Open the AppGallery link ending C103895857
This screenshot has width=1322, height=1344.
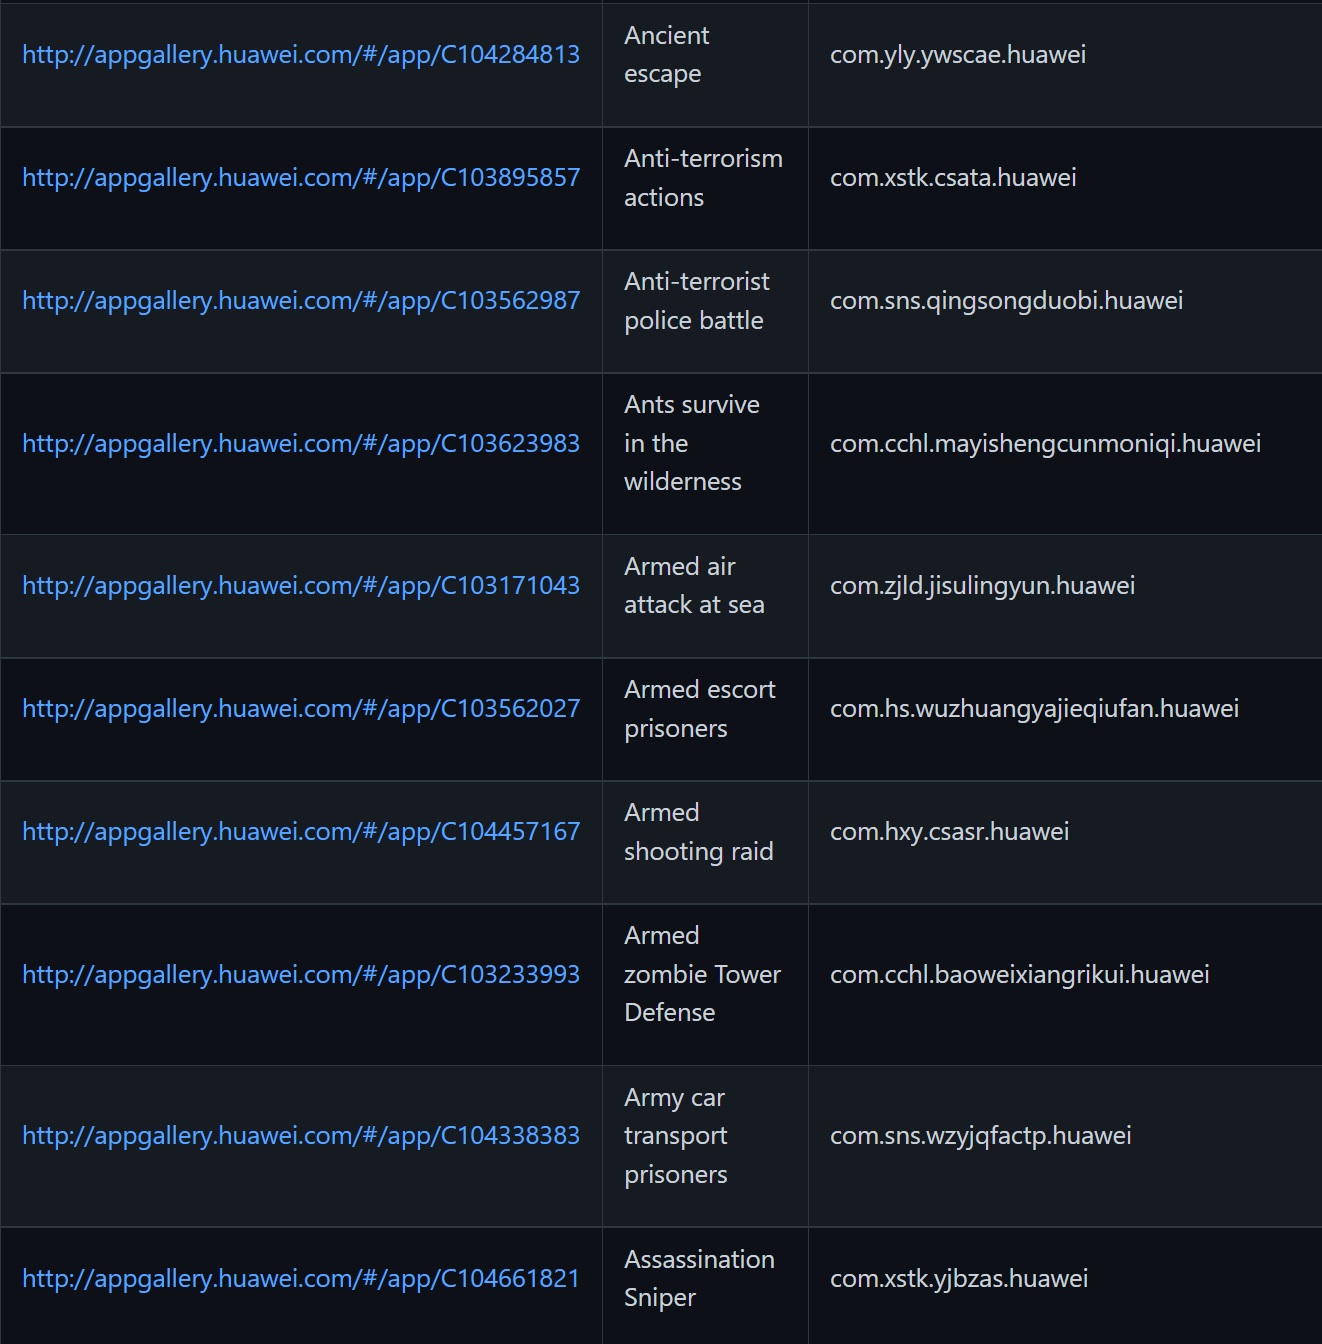click(x=301, y=178)
